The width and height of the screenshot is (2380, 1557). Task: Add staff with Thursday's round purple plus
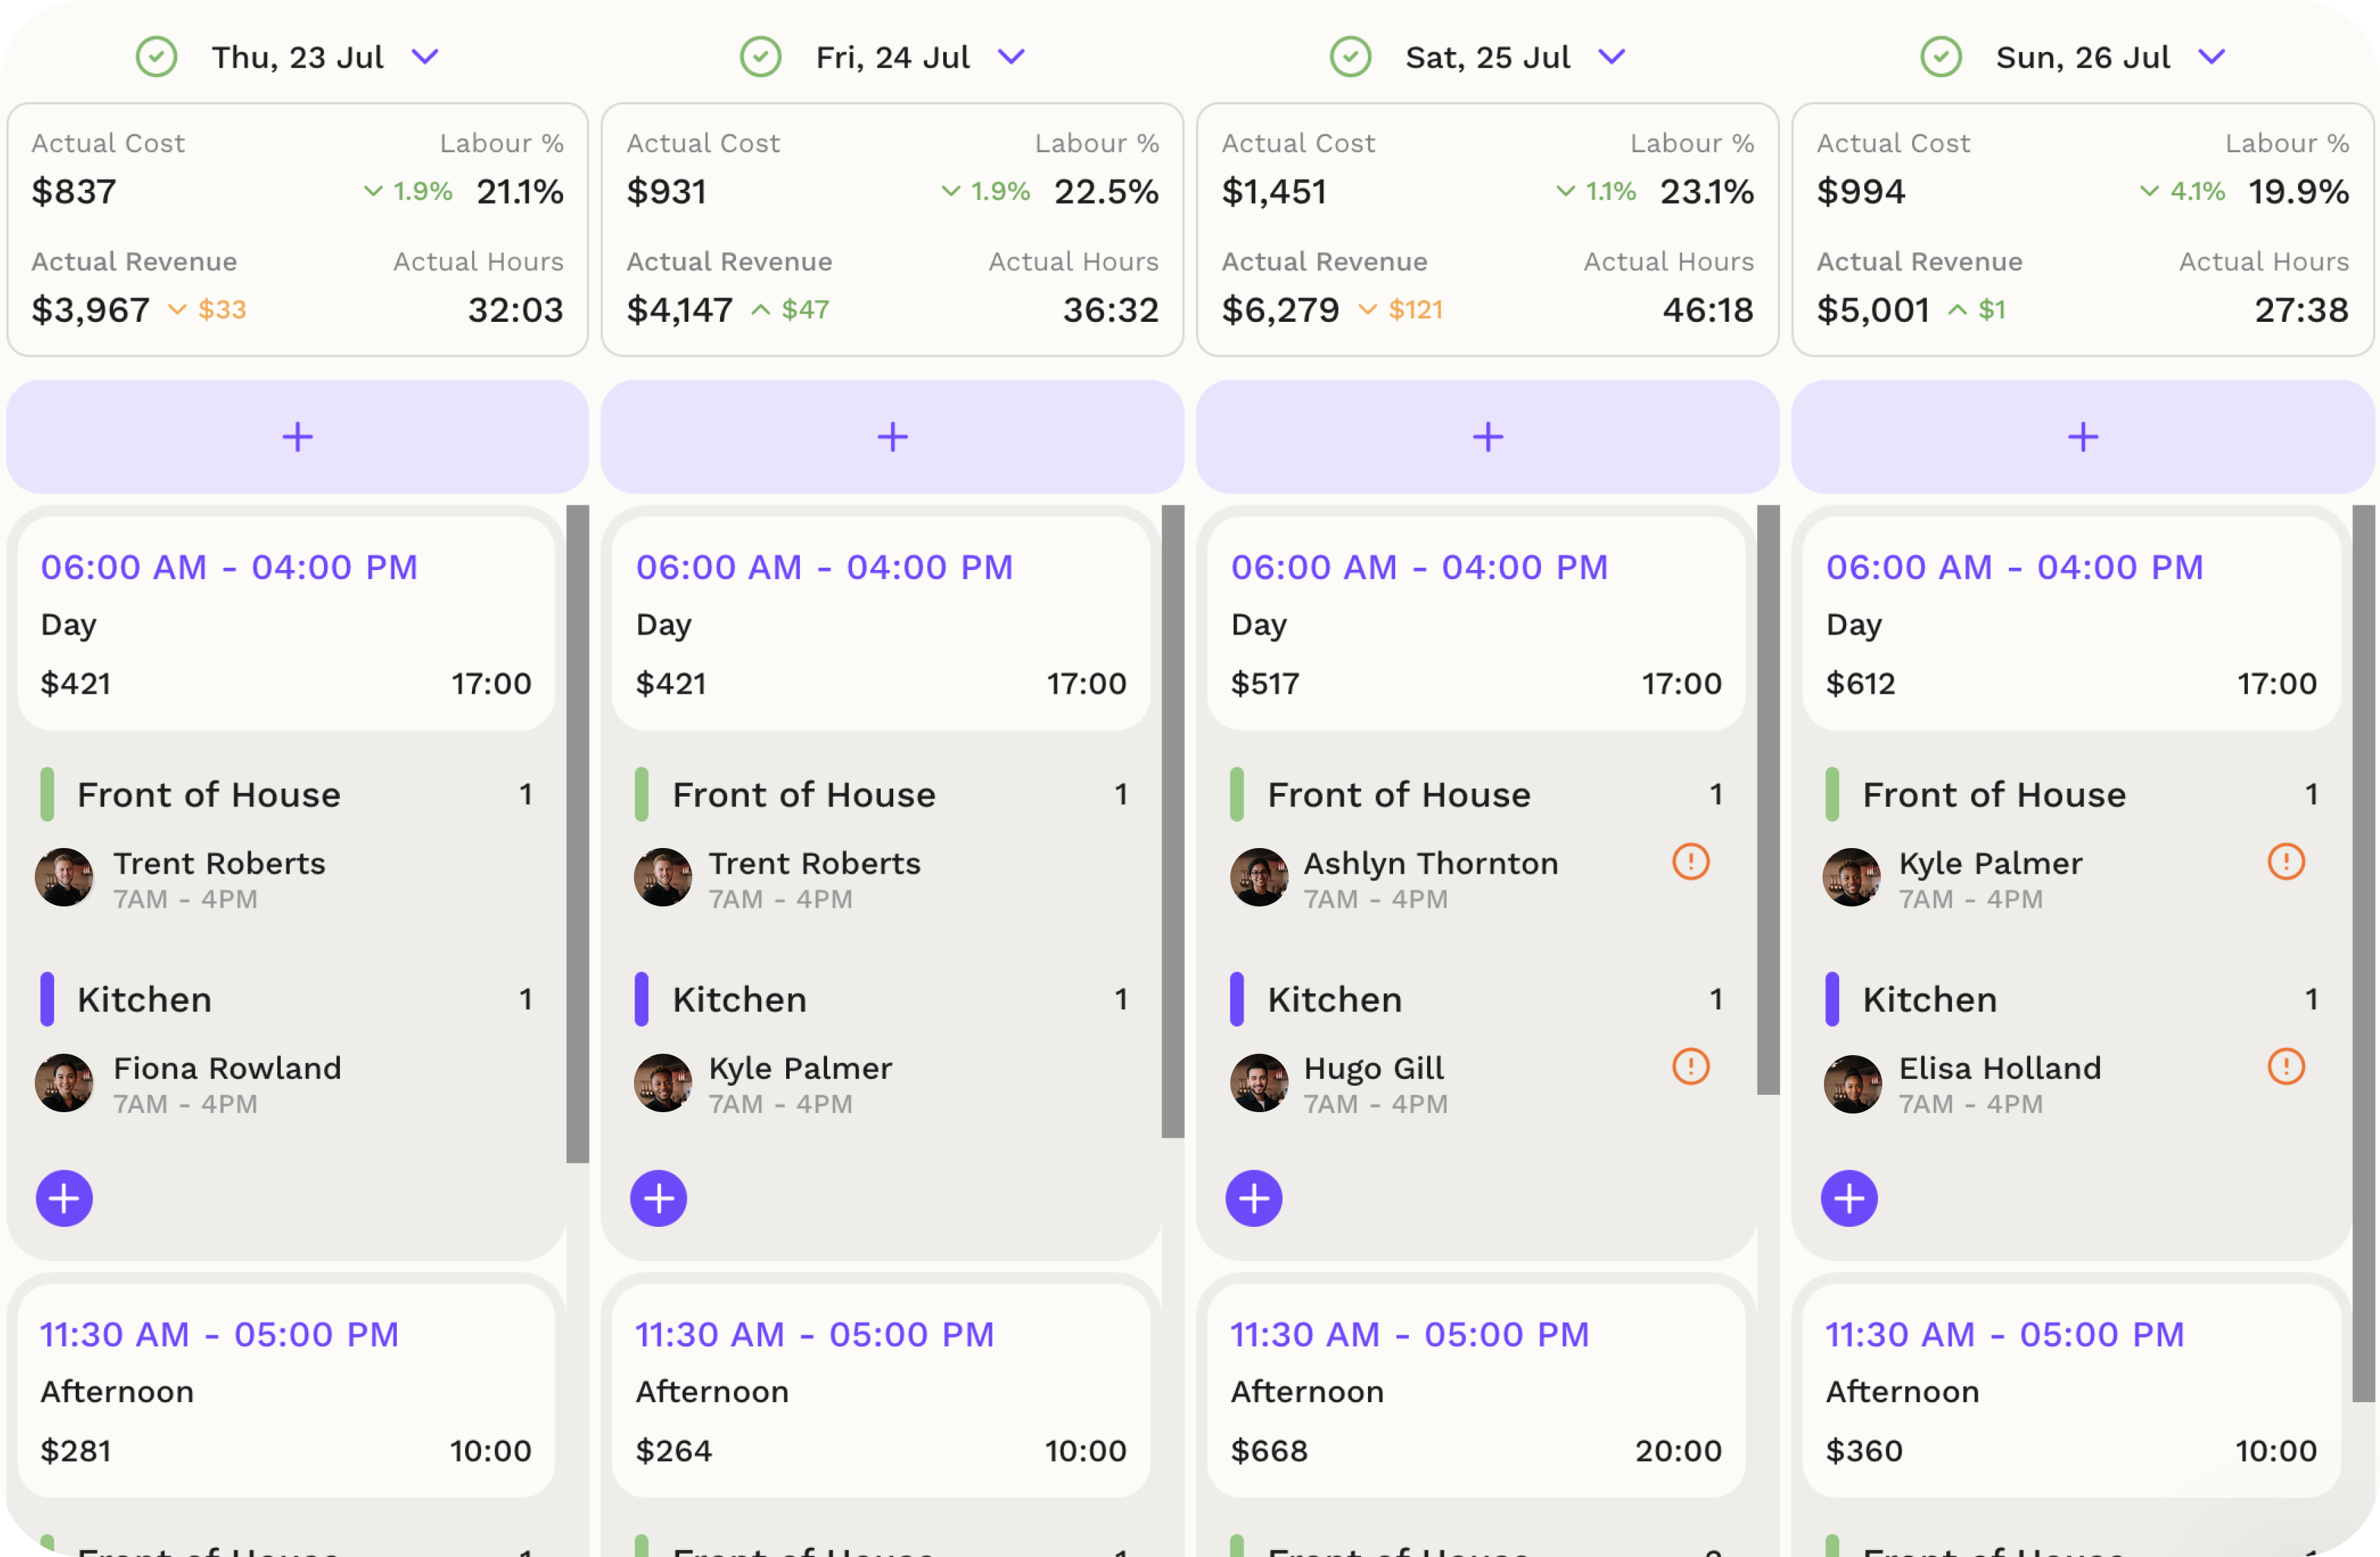tap(64, 1198)
